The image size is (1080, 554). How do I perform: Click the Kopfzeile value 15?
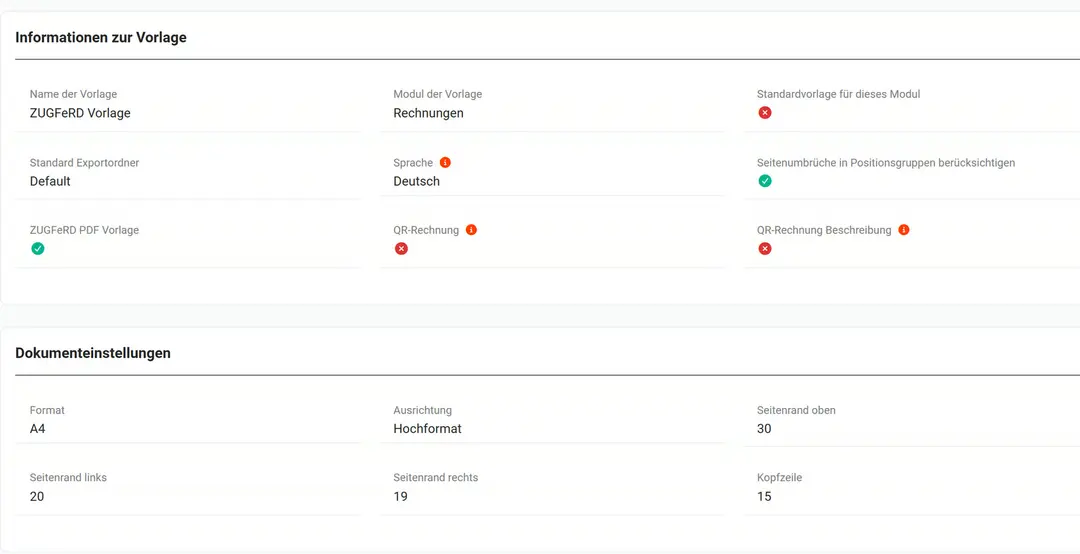(764, 496)
